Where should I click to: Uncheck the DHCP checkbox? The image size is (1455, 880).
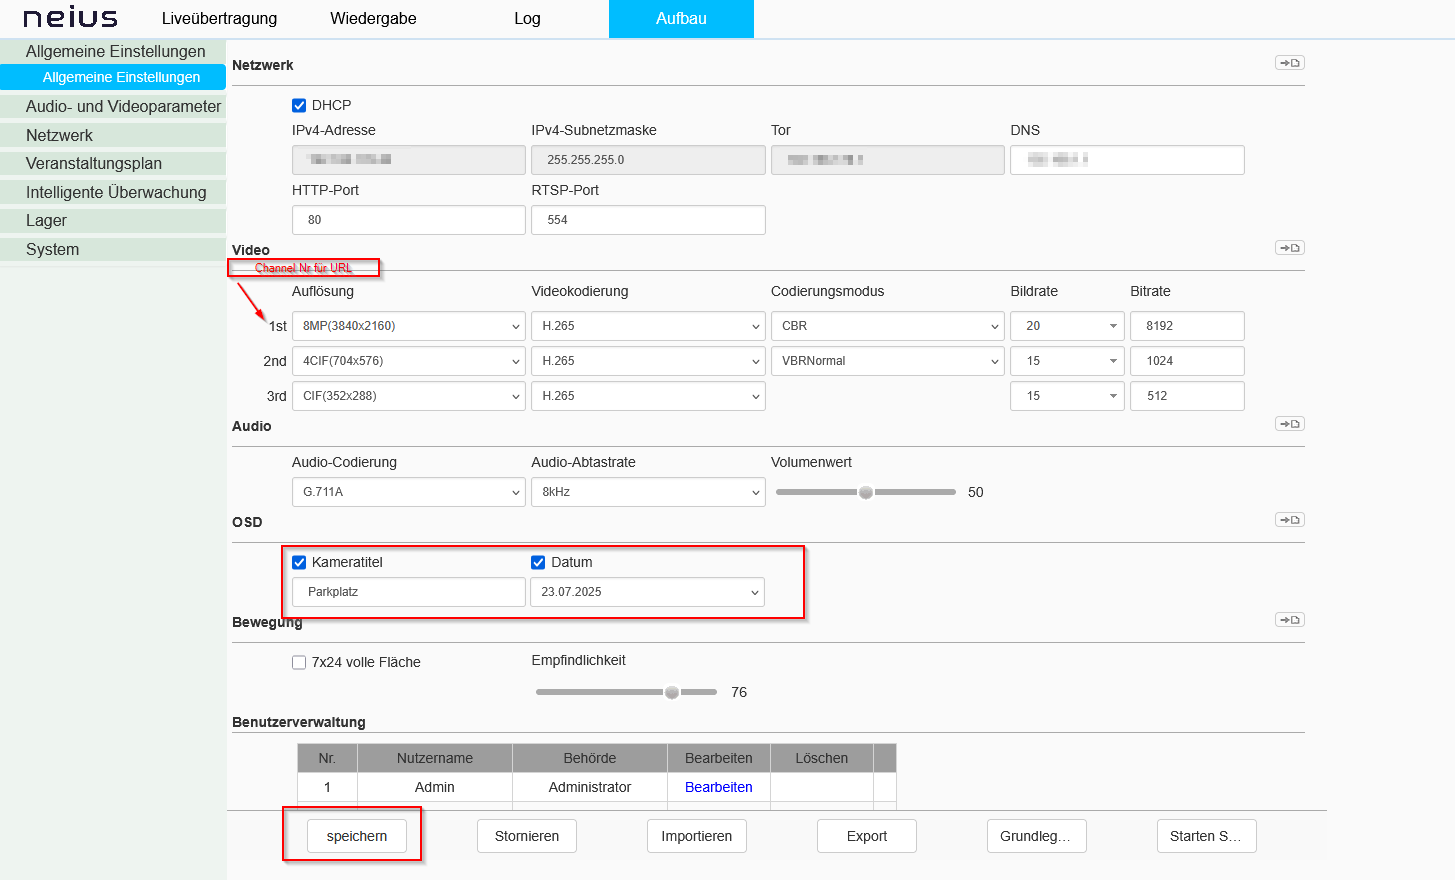point(299,105)
